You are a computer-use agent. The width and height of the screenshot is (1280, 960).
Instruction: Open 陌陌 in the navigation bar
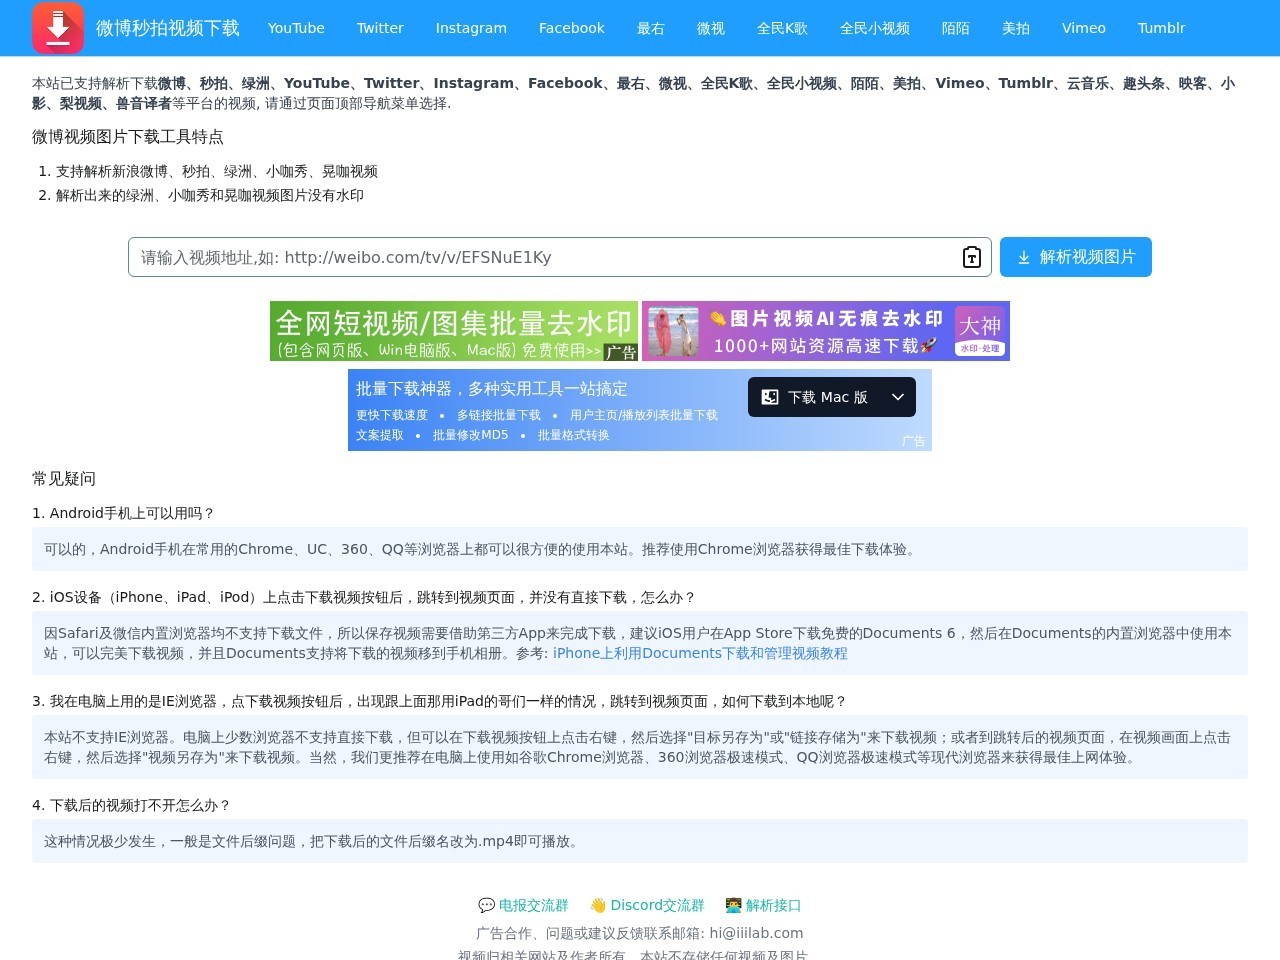click(x=956, y=28)
